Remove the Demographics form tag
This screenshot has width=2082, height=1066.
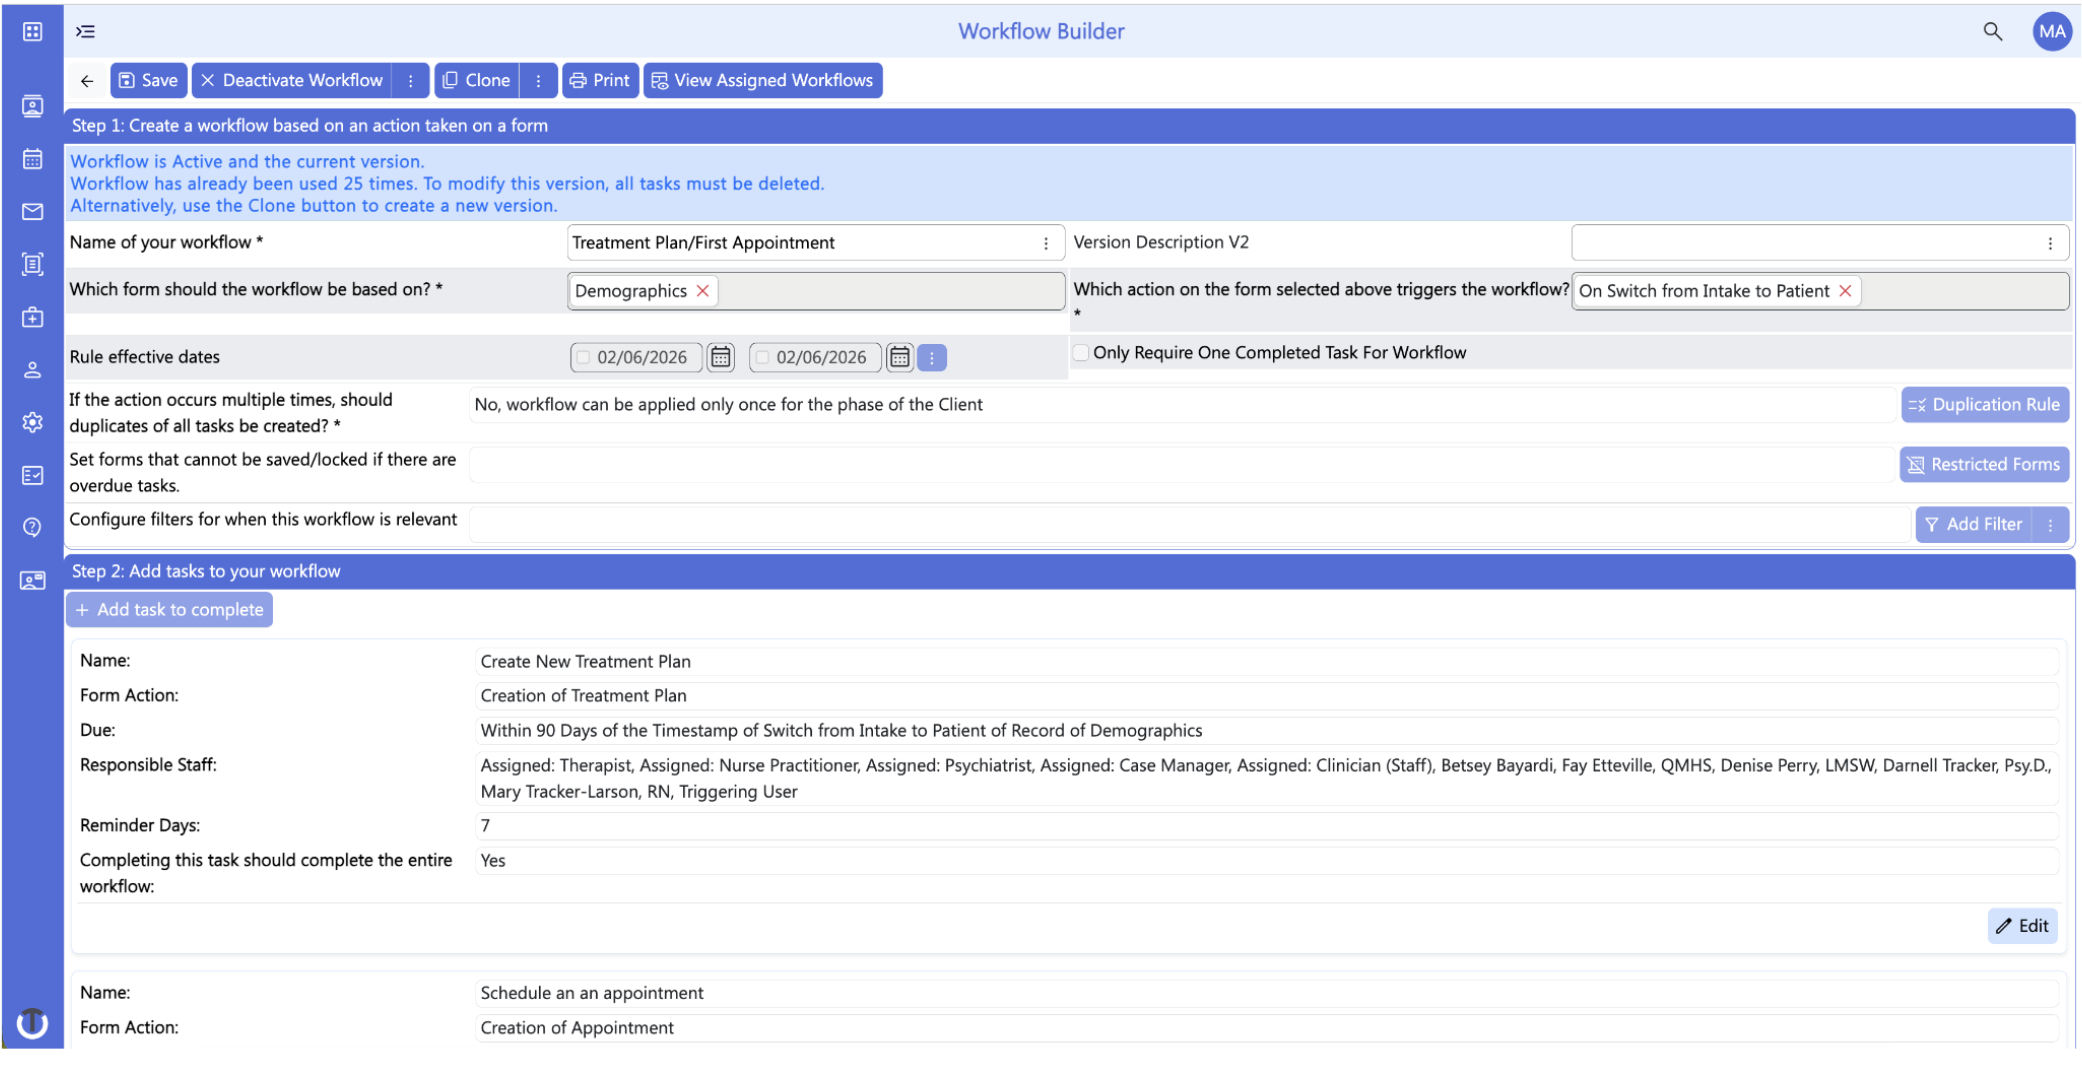703,291
